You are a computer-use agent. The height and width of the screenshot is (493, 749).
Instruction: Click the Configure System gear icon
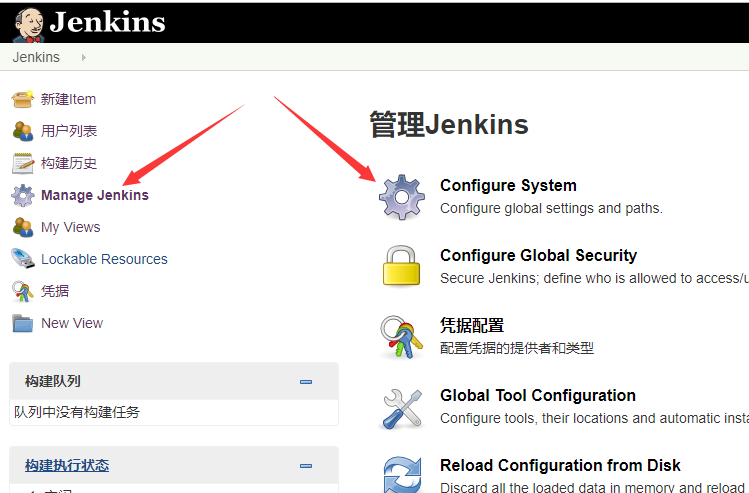click(401, 197)
